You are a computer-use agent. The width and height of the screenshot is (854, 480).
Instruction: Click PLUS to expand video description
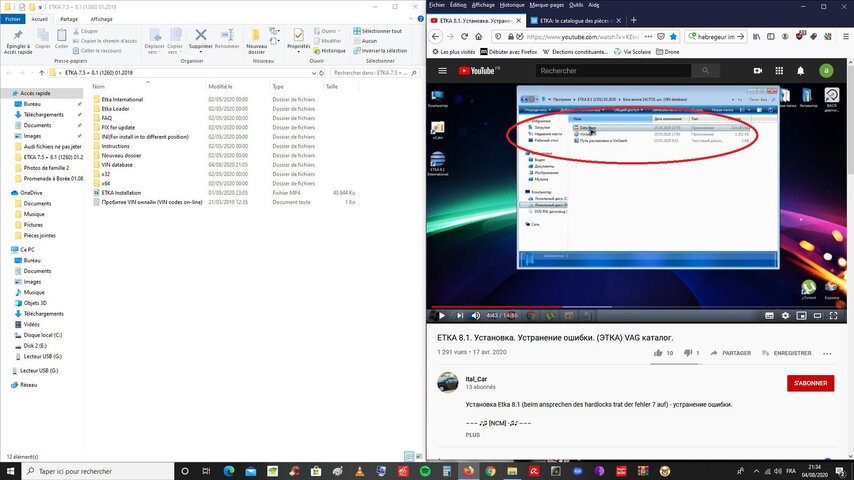point(472,435)
